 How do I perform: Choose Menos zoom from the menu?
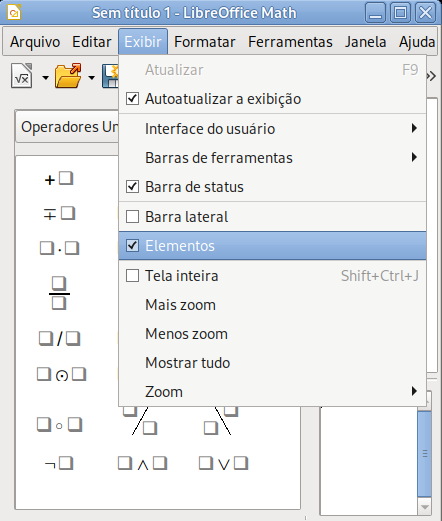[x=272, y=334]
